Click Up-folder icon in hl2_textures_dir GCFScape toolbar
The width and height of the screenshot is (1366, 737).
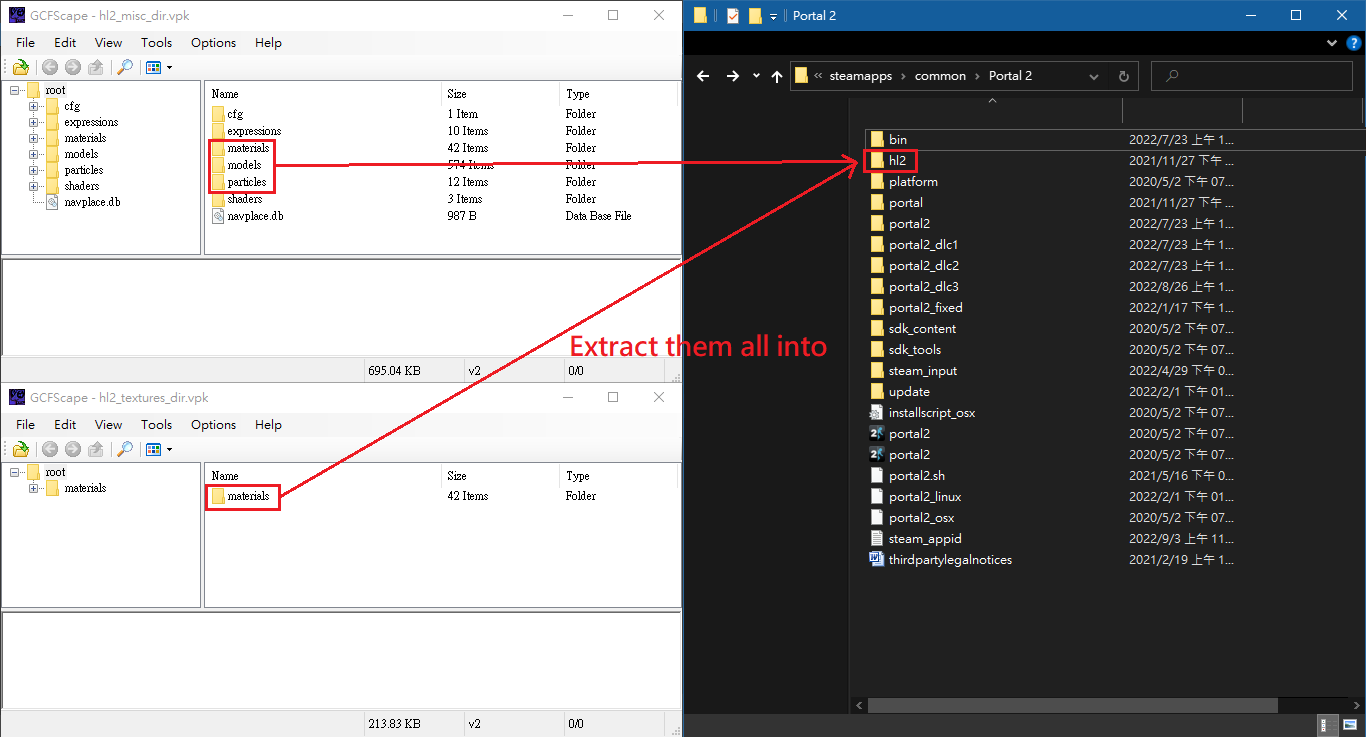96,449
